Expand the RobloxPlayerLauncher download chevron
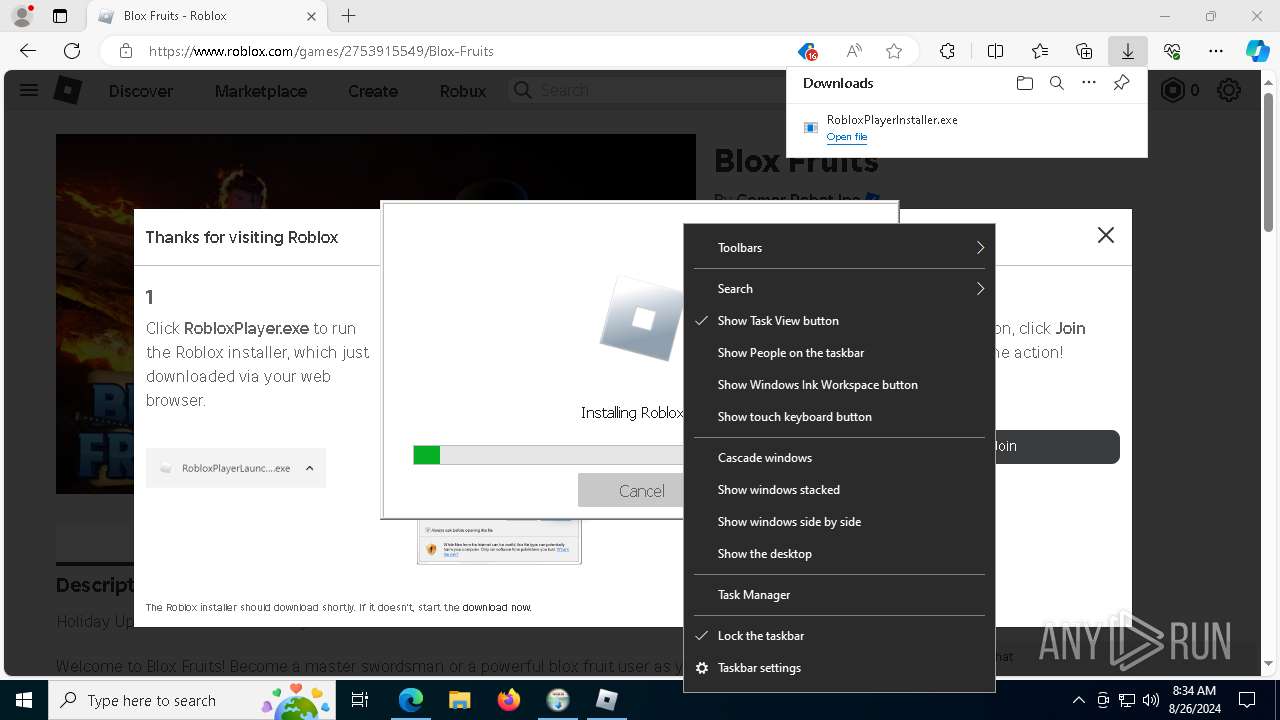This screenshot has height=720, width=1280. (309, 468)
